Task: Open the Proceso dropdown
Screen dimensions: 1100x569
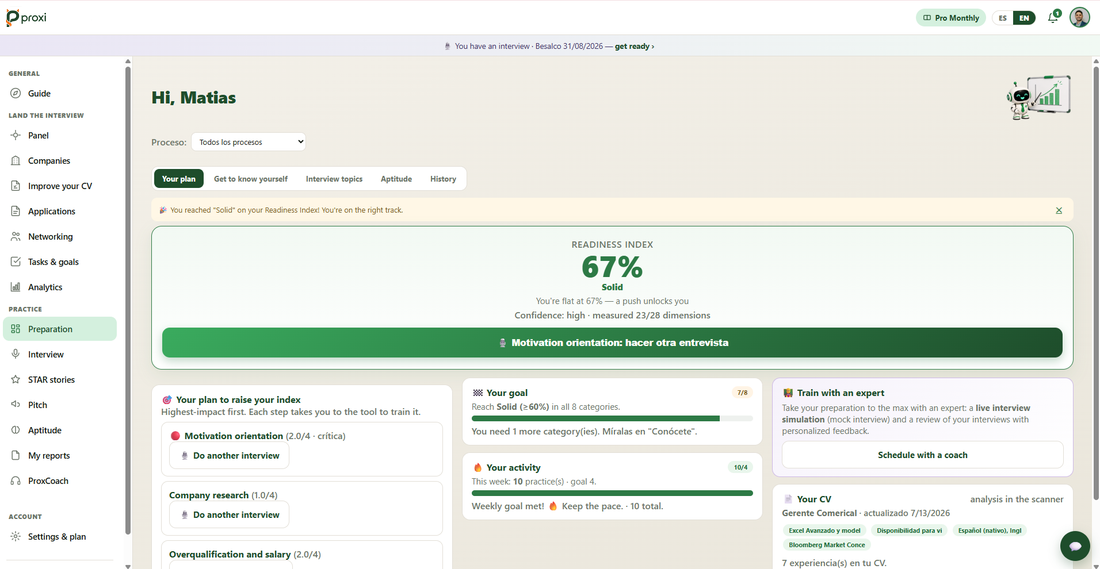Action: [248, 142]
